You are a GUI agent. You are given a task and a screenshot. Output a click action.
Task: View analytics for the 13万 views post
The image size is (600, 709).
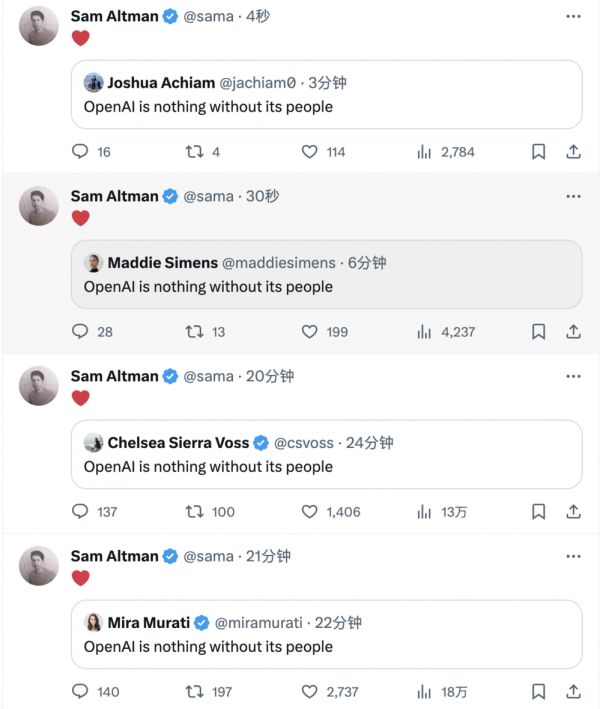click(x=441, y=512)
